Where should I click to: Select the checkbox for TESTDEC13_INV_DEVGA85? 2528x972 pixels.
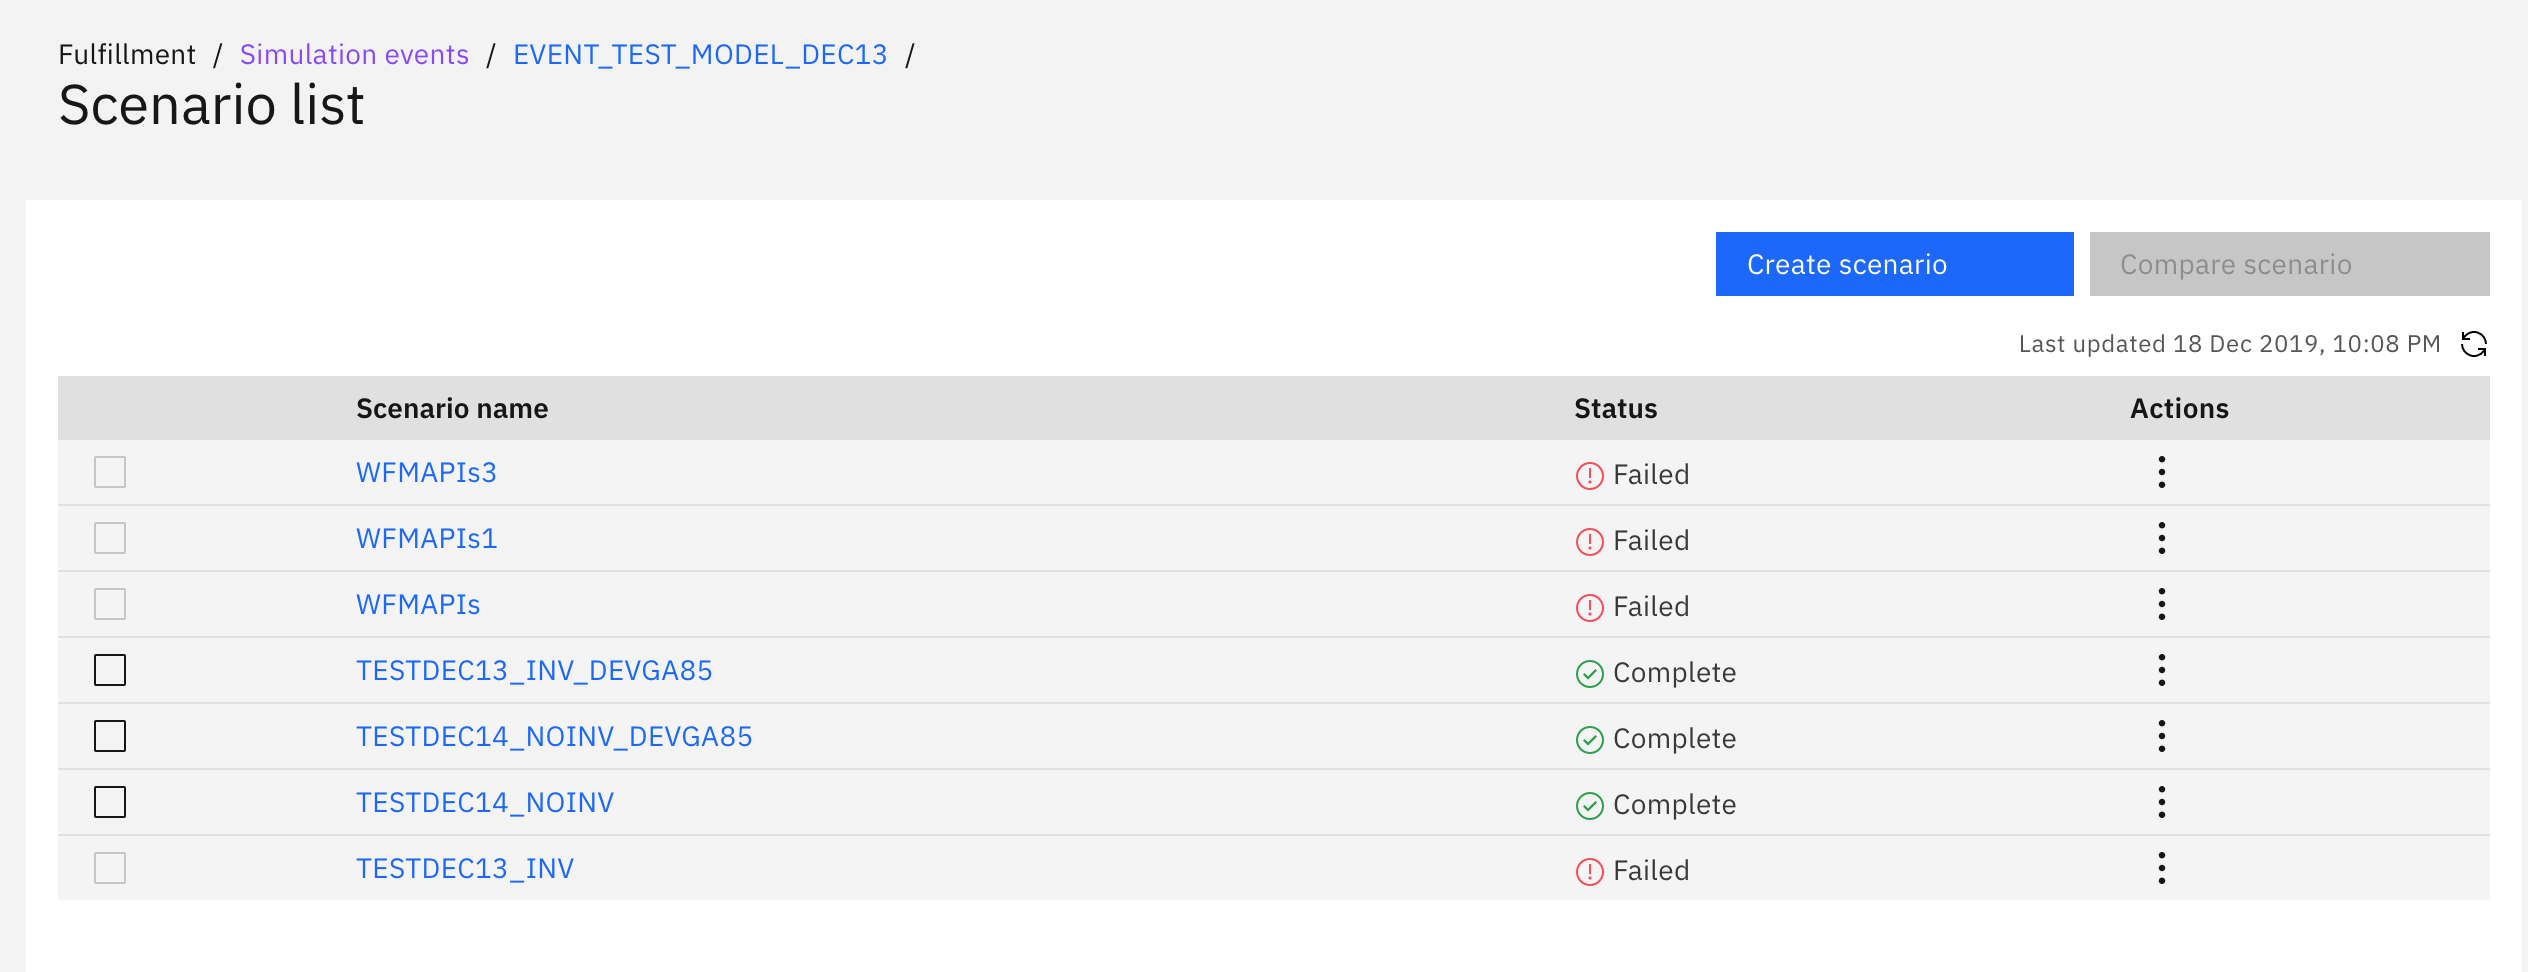pyautogui.click(x=110, y=670)
